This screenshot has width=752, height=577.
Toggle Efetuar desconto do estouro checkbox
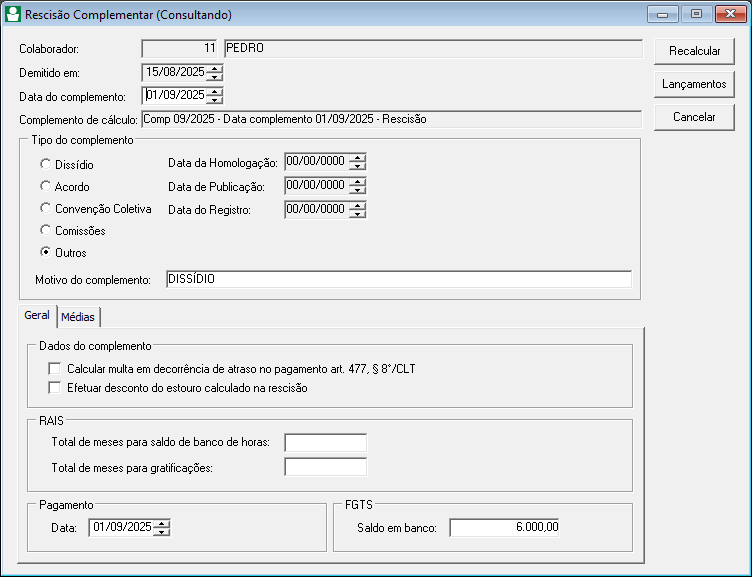tap(55, 388)
